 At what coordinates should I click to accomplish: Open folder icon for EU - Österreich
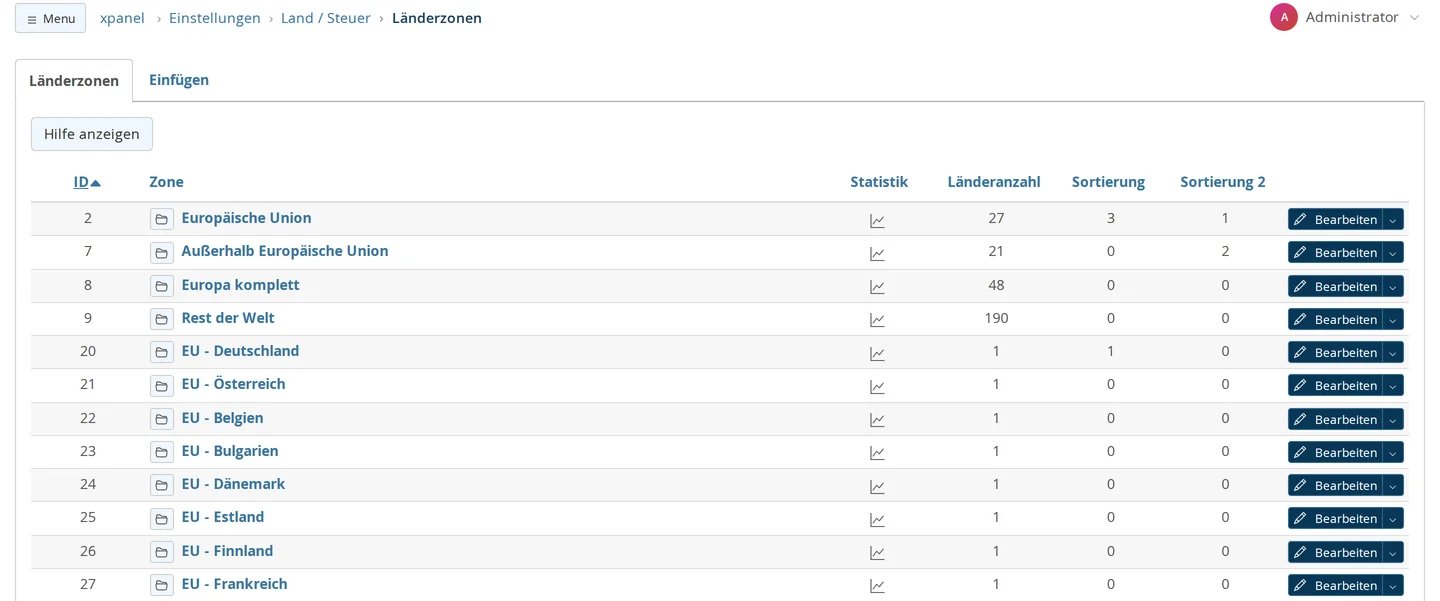point(162,385)
